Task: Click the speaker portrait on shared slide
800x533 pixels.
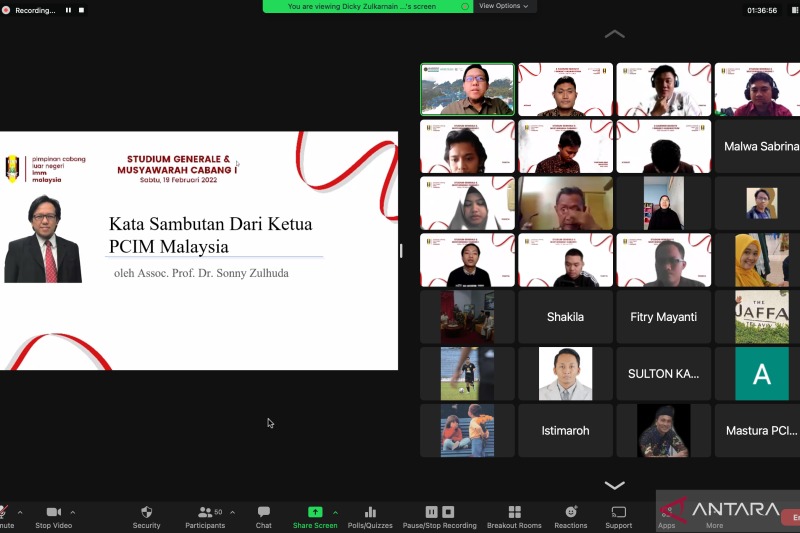Action: pyautogui.click(x=43, y=239)
